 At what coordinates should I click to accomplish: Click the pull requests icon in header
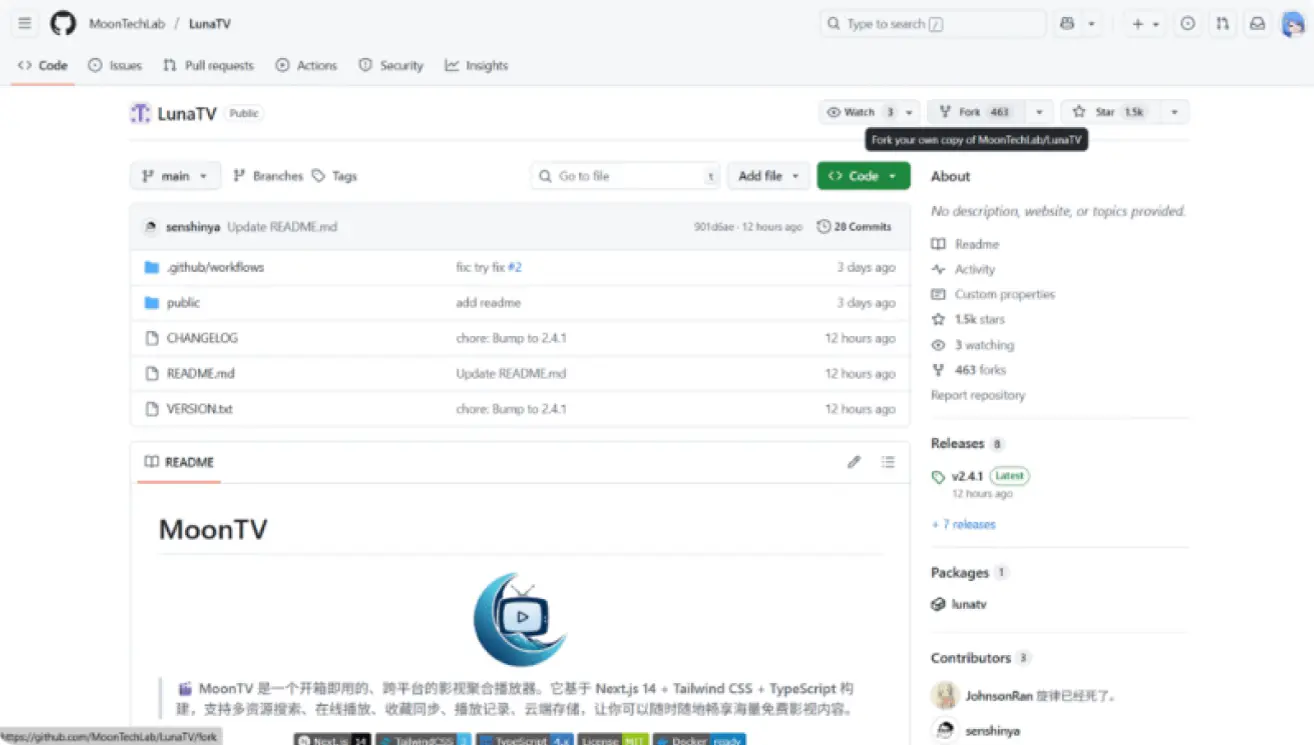(x=1222, y=24)
